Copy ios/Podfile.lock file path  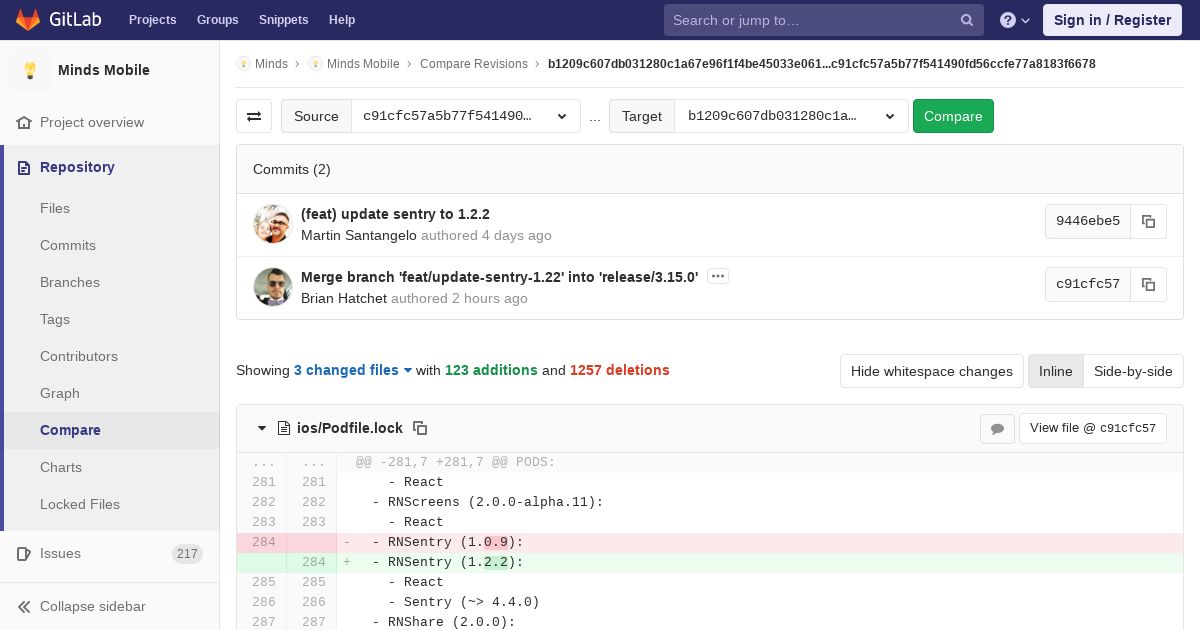(x=420, y=428)
